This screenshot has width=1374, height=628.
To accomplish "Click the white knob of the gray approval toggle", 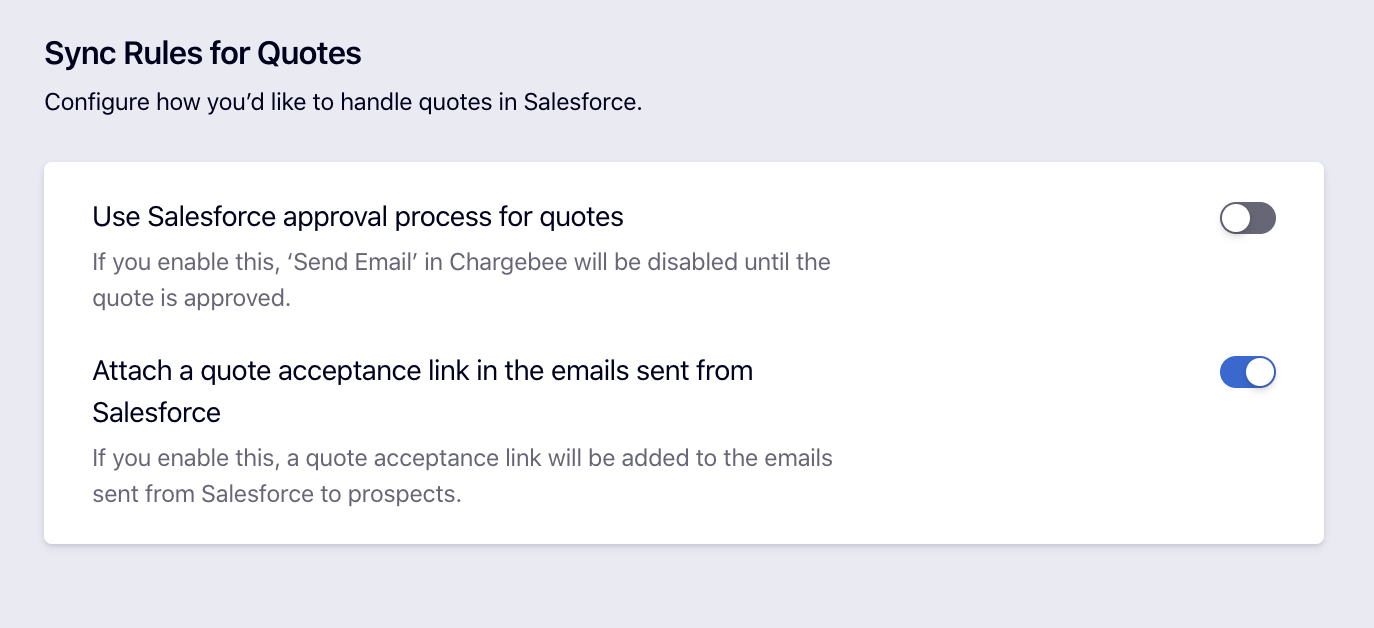I will pos(1236,218).
